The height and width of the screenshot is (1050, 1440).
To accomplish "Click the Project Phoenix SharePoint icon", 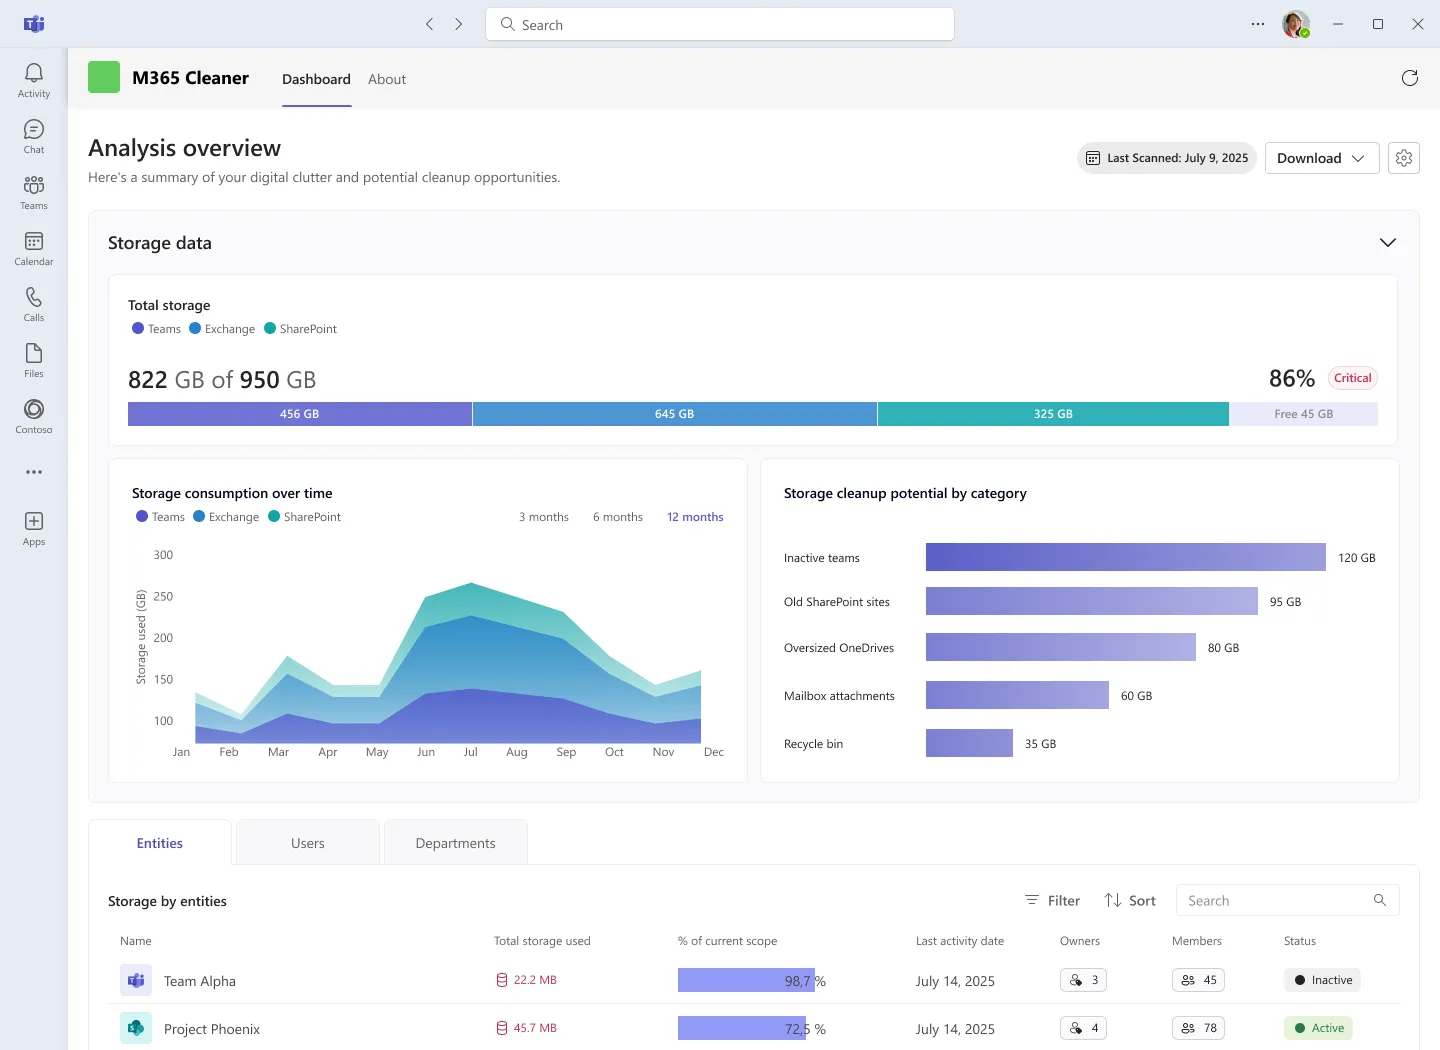I will pos(136,1028).
